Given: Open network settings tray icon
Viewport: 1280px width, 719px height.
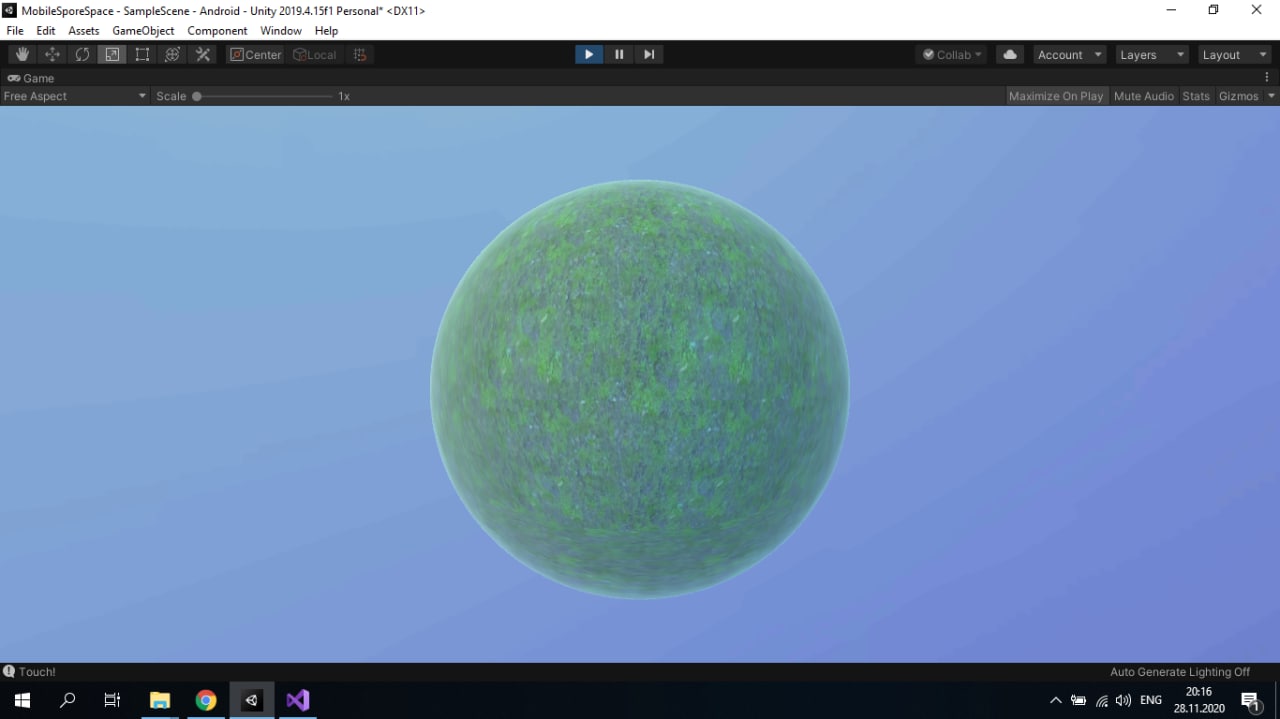Looking at the screenshot, I should (x=1101, y=700).
